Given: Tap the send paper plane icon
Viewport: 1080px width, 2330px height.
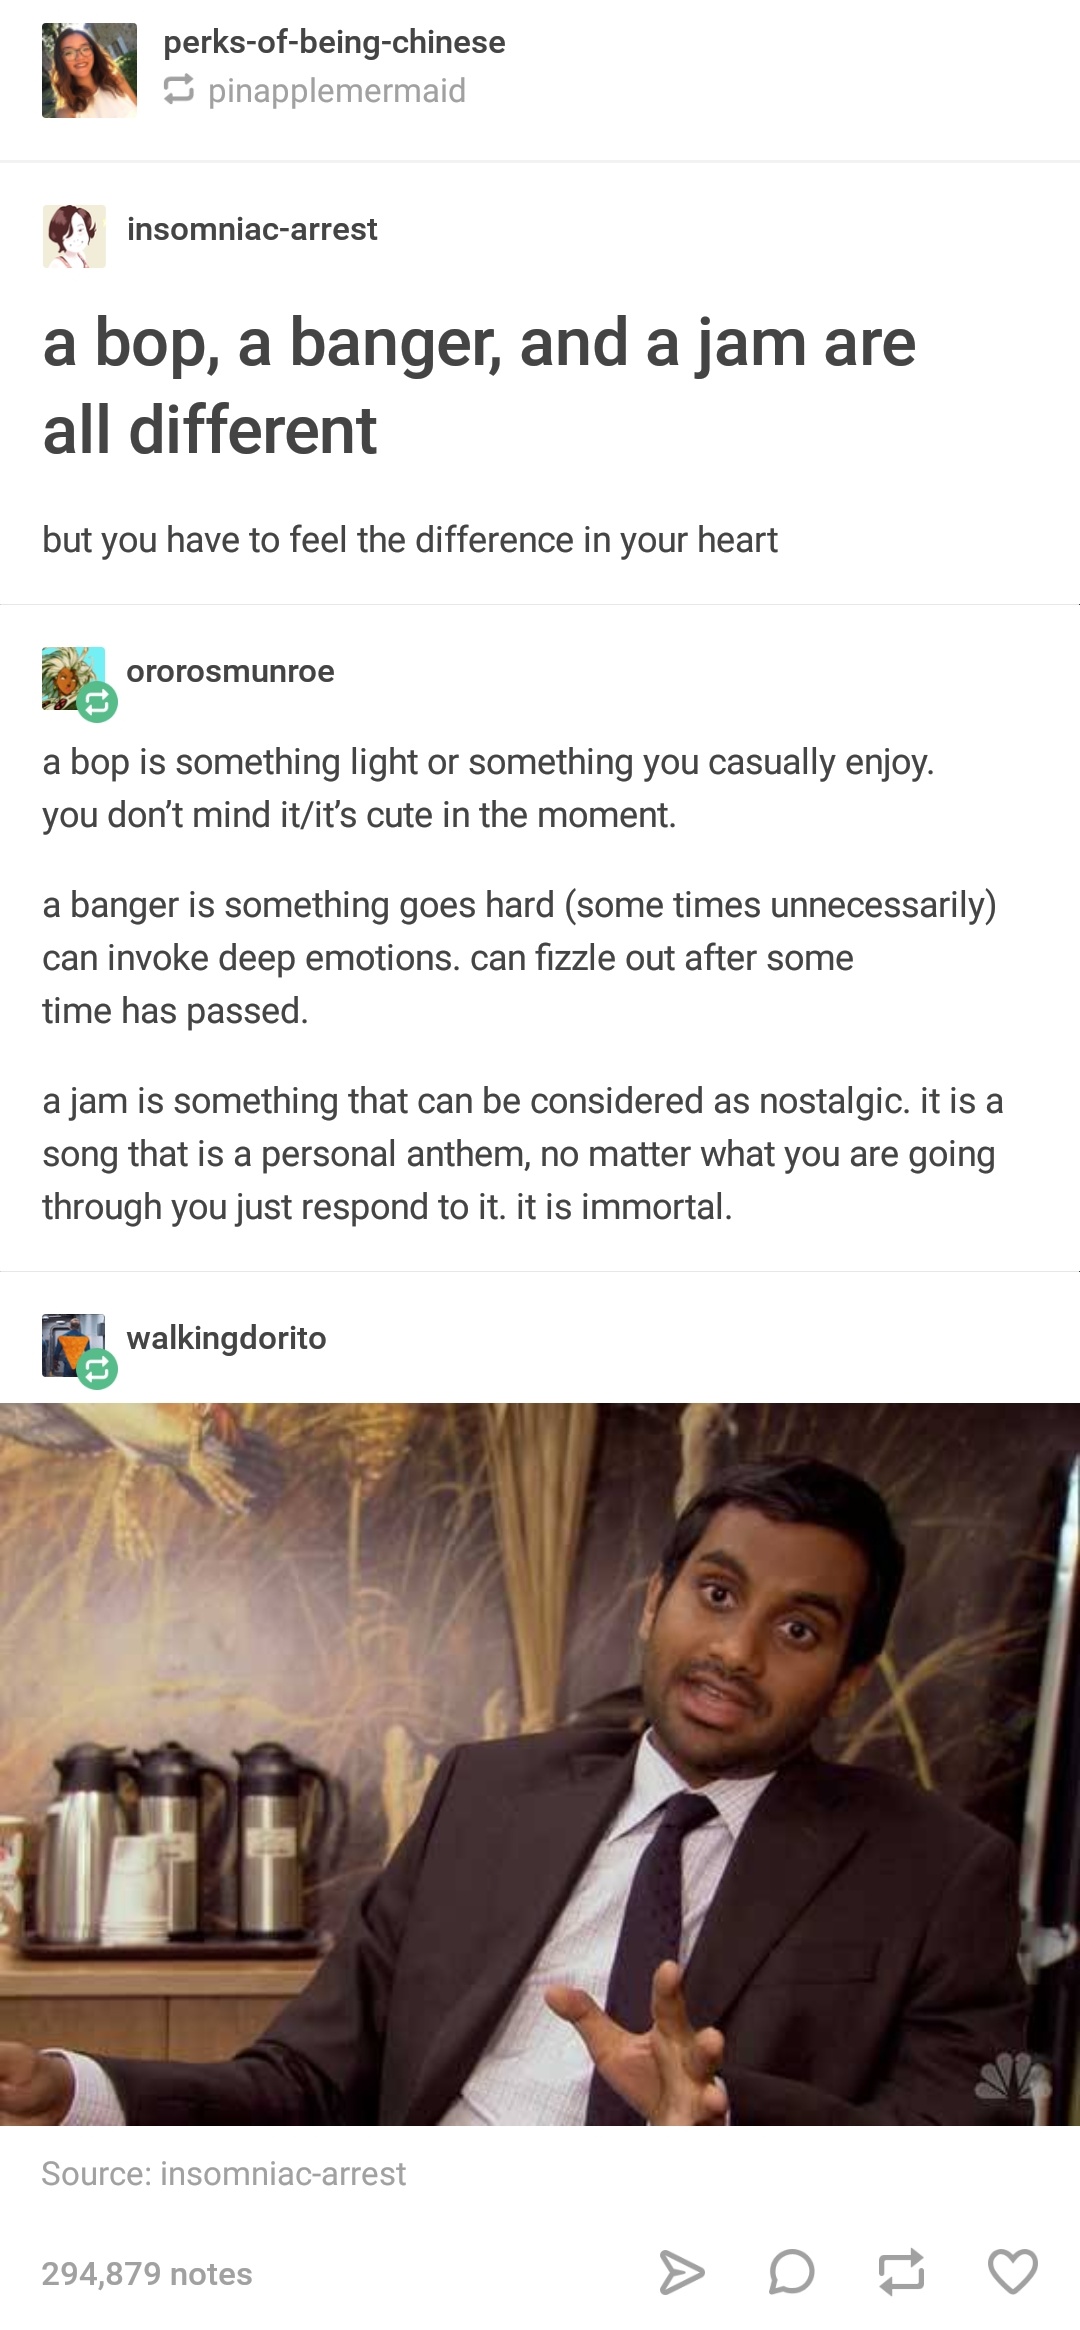Looking at the screenshot, I should click(682, 2272).
